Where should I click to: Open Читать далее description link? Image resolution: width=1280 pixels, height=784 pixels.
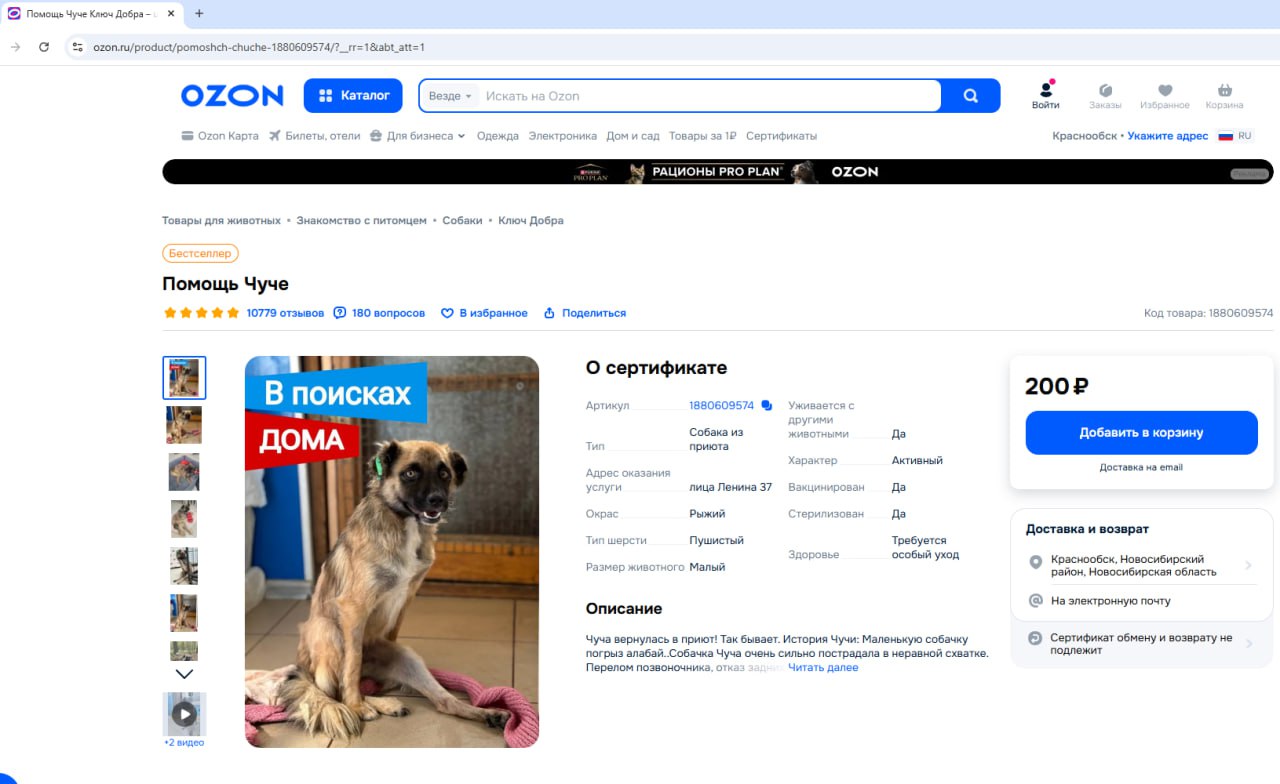coord(823,668)
